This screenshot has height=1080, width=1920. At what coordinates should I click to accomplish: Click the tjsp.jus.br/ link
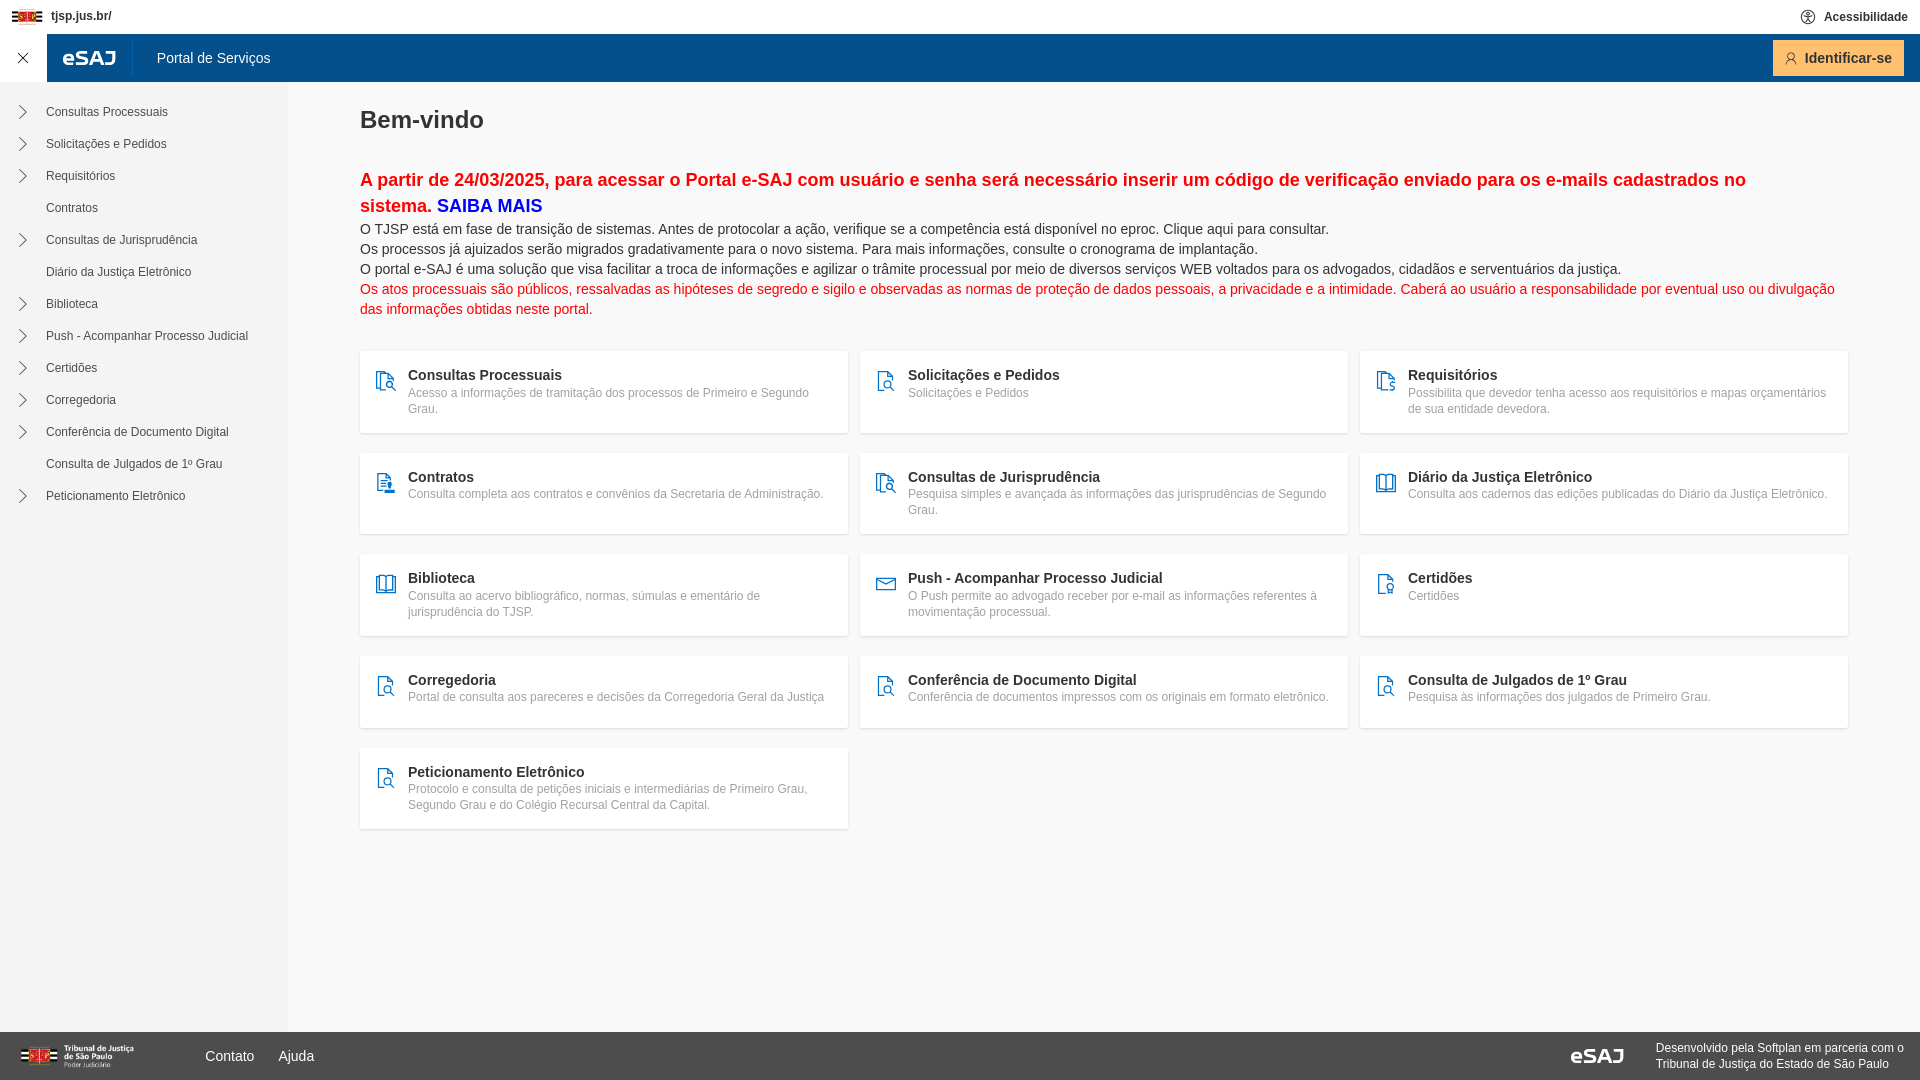coord(81,16)
